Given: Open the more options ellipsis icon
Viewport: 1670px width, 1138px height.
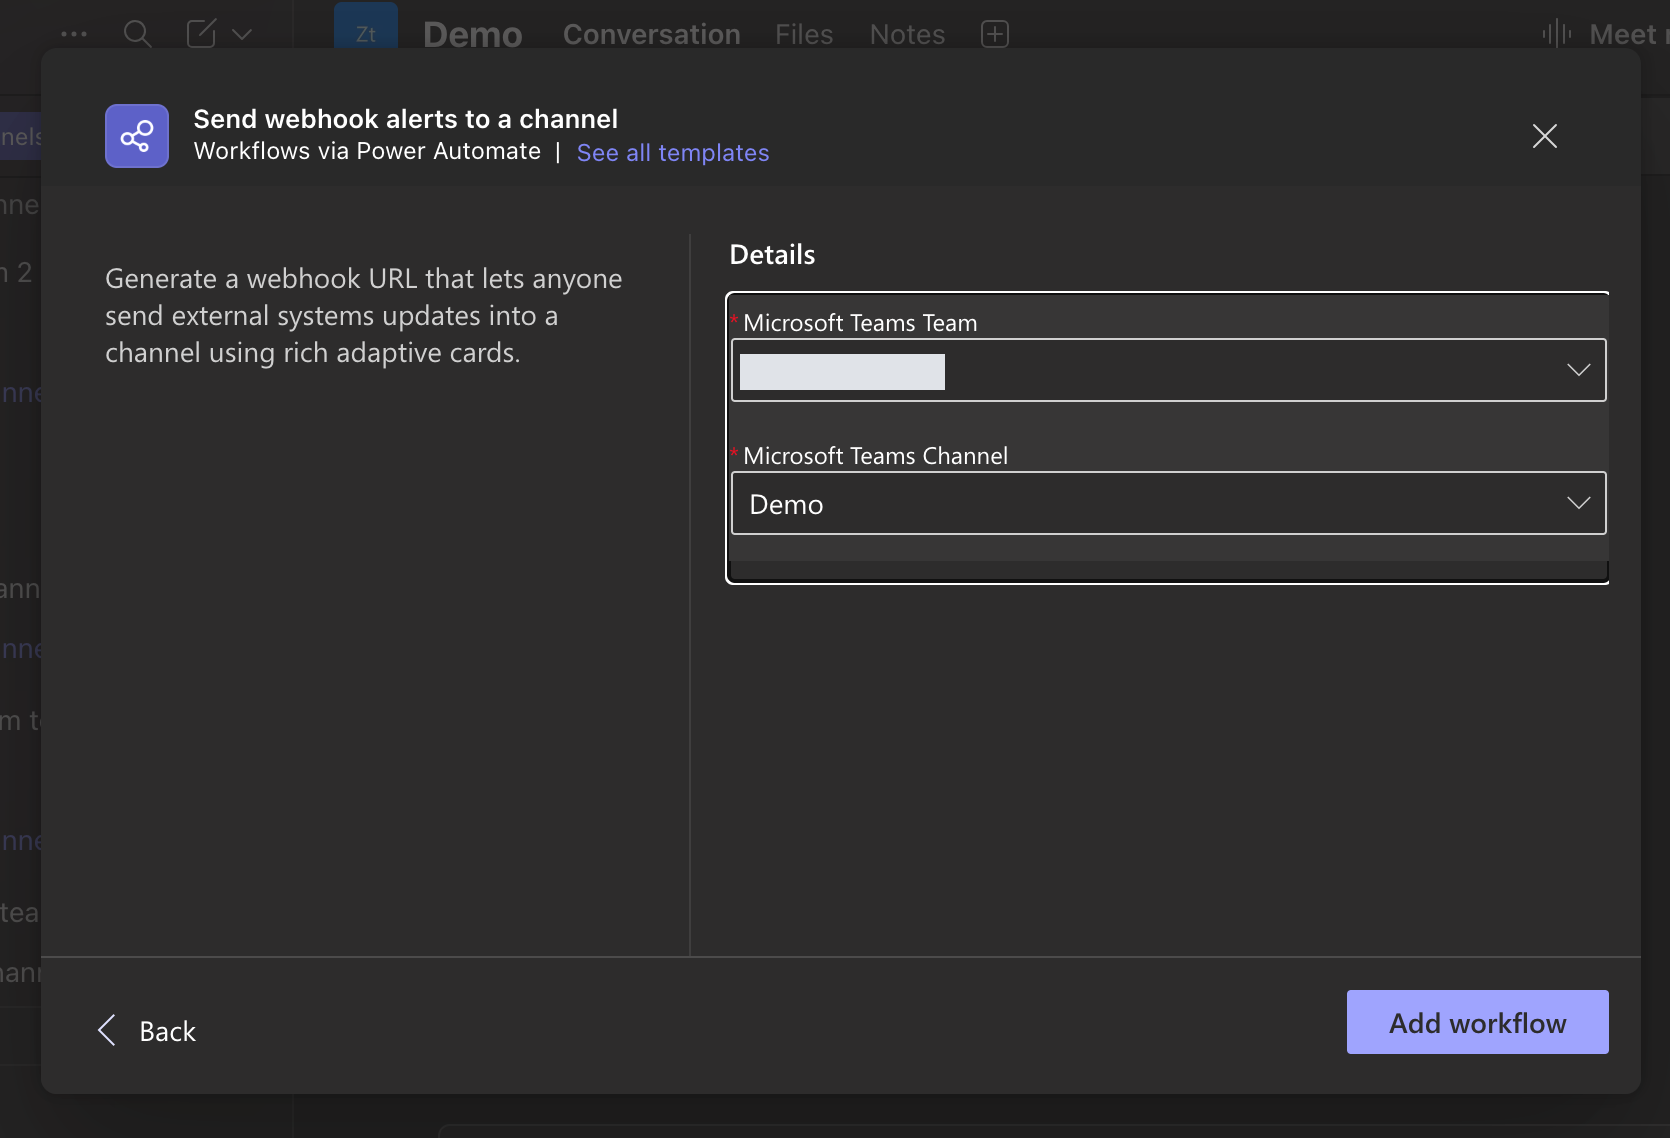Looking at the screenshot, I should click(x=74, y=34).
